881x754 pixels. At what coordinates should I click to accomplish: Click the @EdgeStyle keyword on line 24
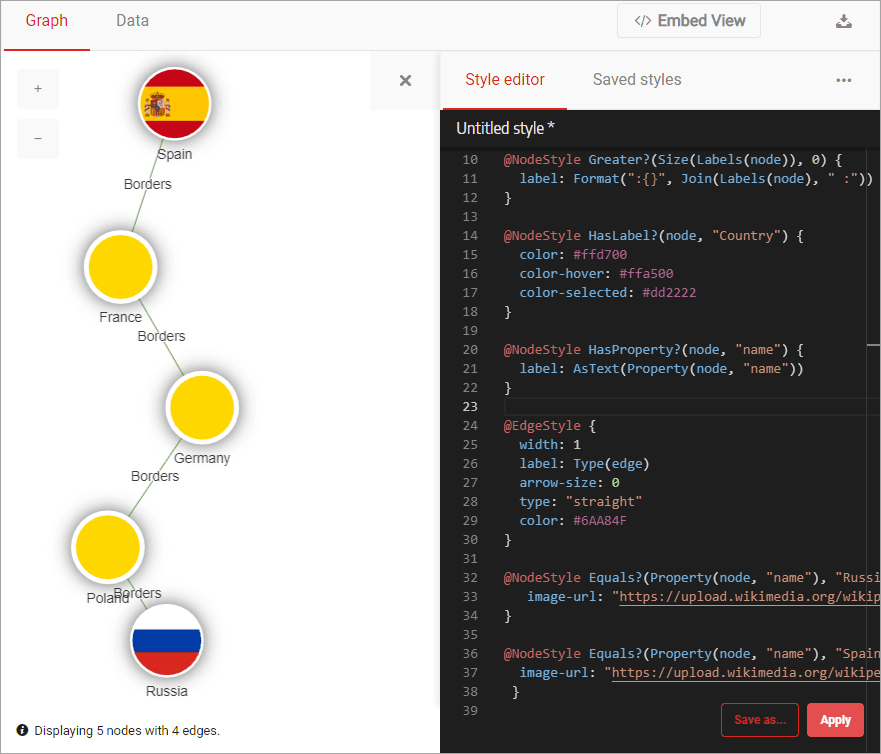[542, 426]
